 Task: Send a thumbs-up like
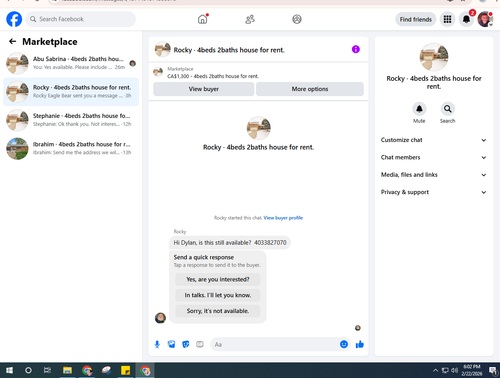(x=359, y=344)
